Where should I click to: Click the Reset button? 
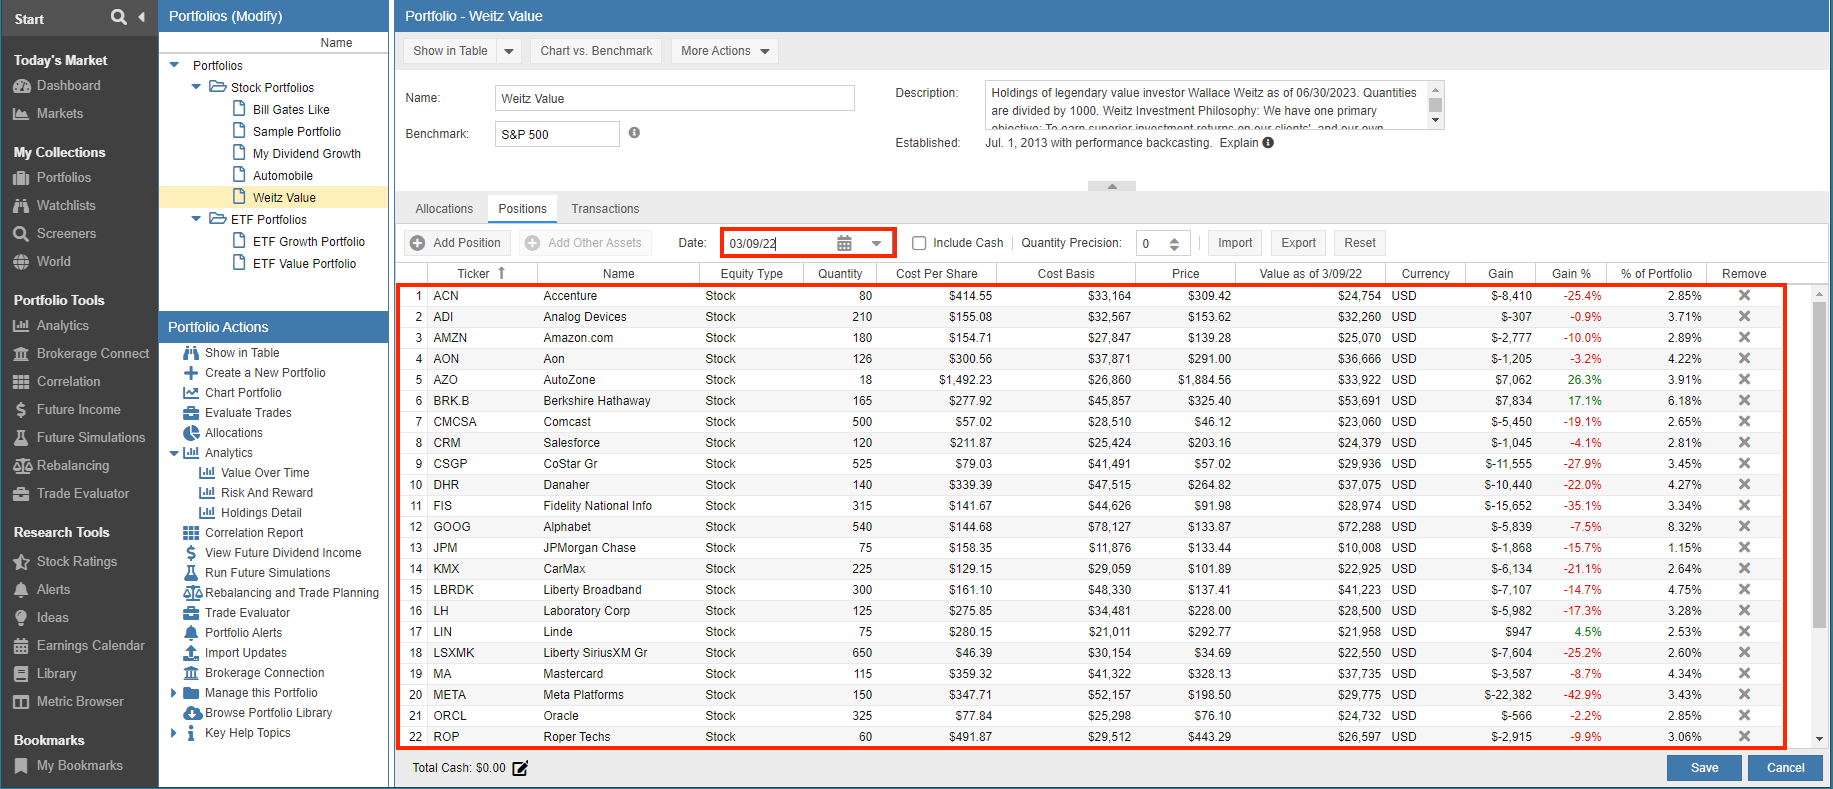1359,243
